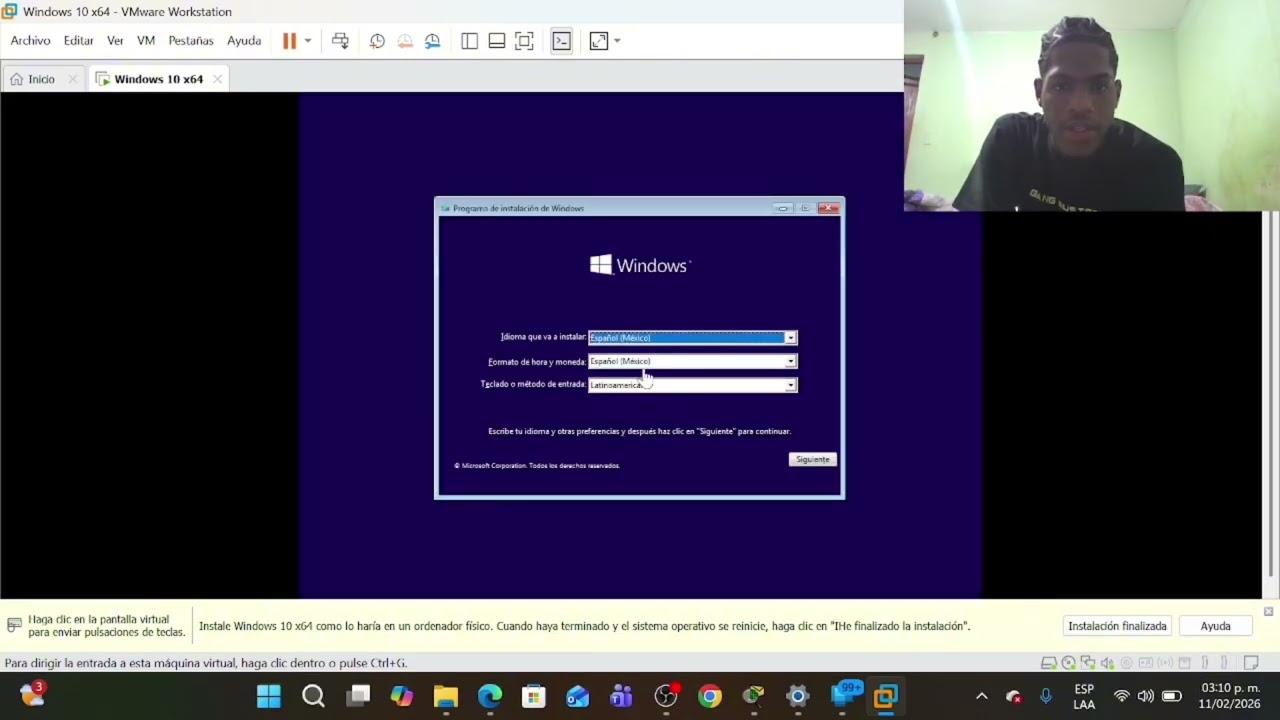Image resolution: width=1280 pixels, height=720 pixels.
Task: Click the Pause virtual machine icon
Action: point(289,41)
